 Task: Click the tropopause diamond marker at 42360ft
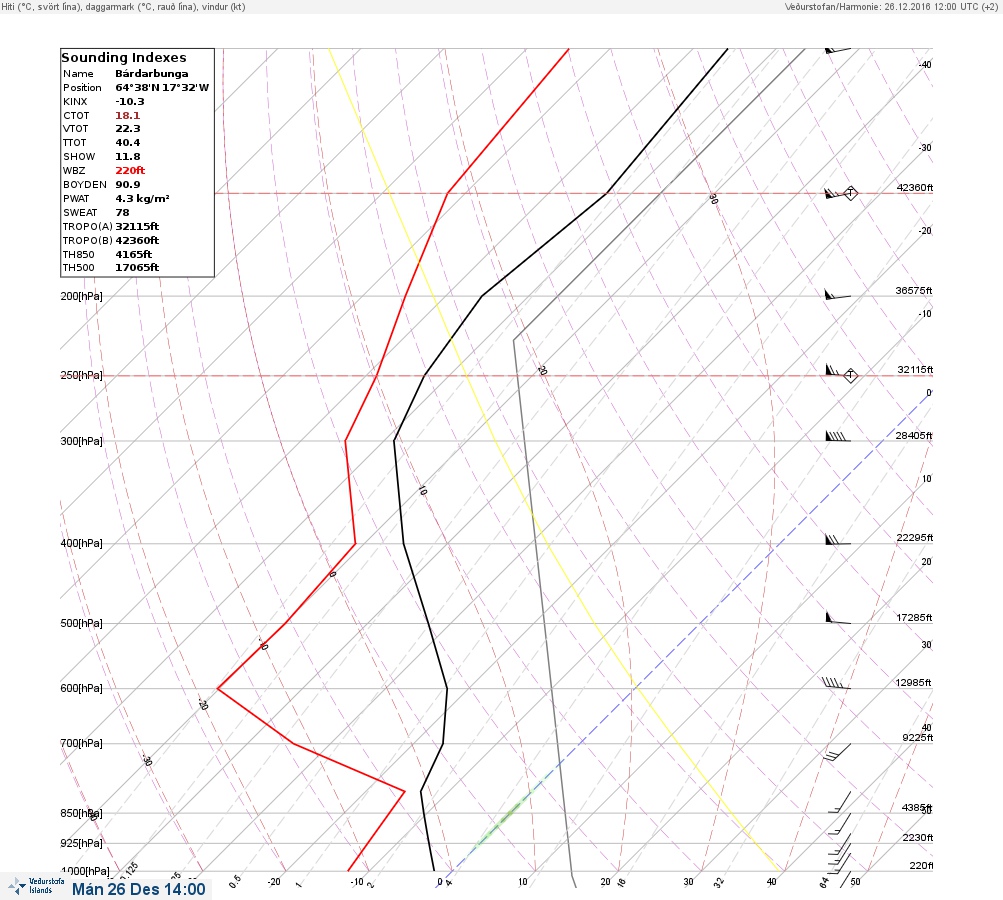pyautogui.click(x=850, y=193)
